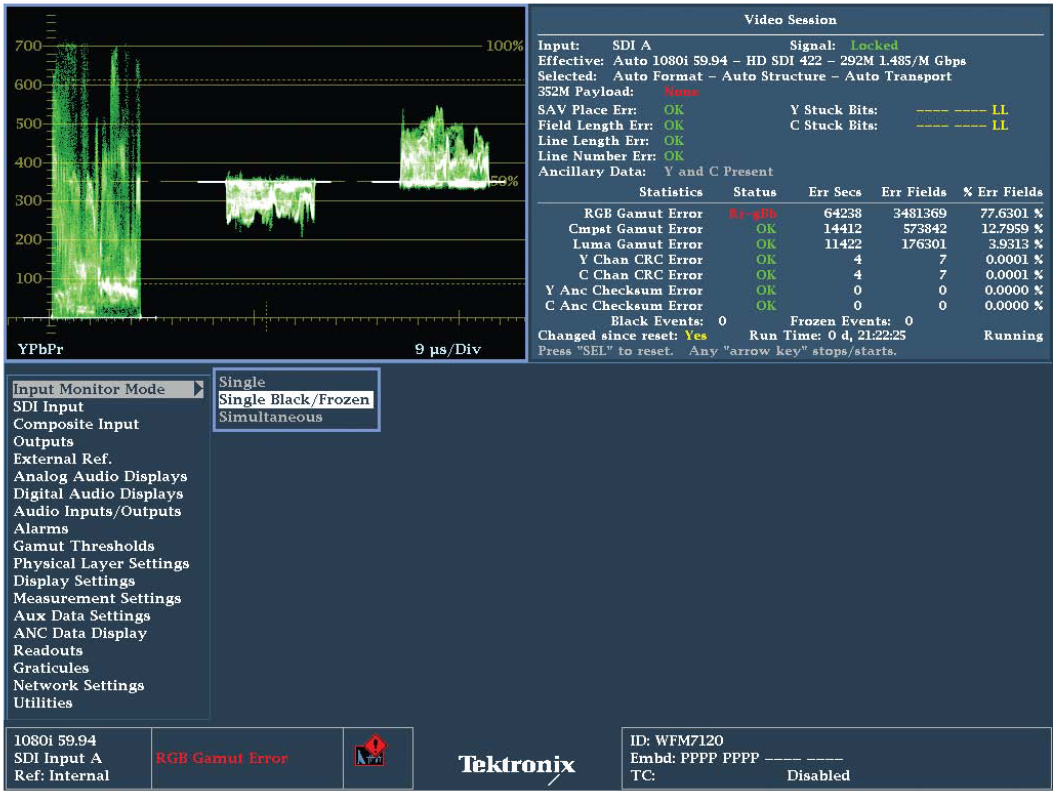Select Graticules settings
The image size is (1056, 793).
51,668
